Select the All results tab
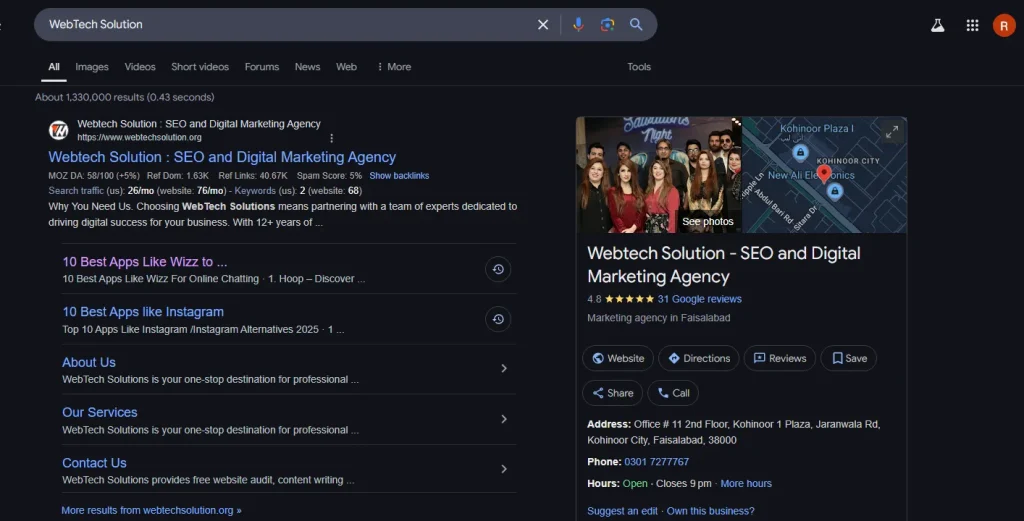The height and width of the screenshot is (521, 1024). coord(54,67)
